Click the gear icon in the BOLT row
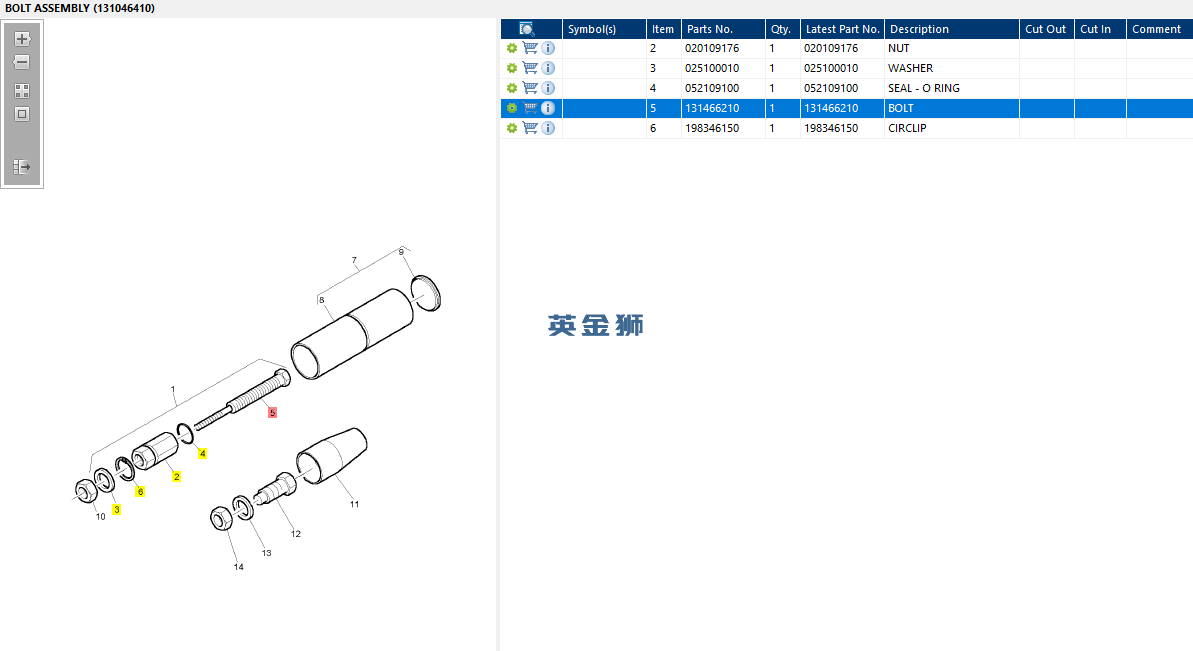The height and width of the screenshot is (651, 1193). coord(512,108)
